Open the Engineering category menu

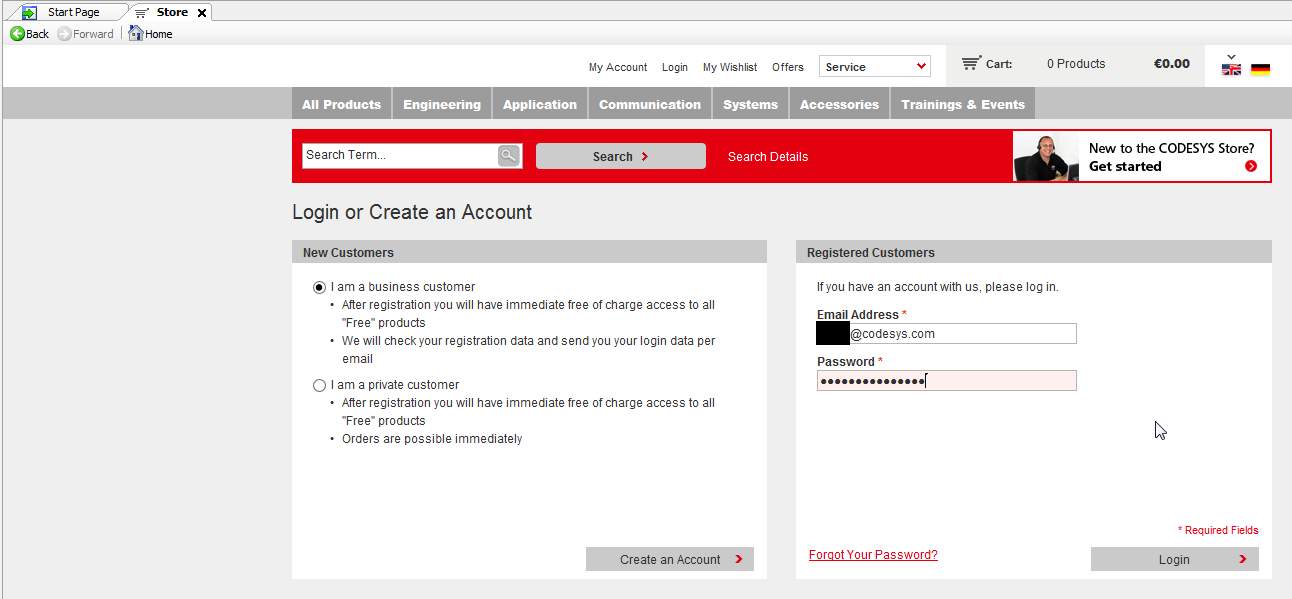(x=442, y=104)
